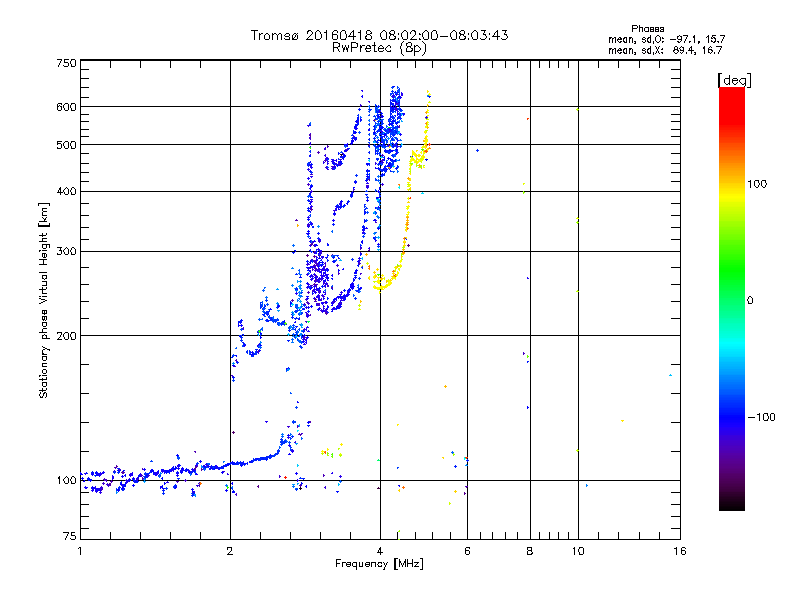Click y-axis tick label "600"
Image resolution: width=800 pixels, height=600 pixels.
[x=66, y=107]
